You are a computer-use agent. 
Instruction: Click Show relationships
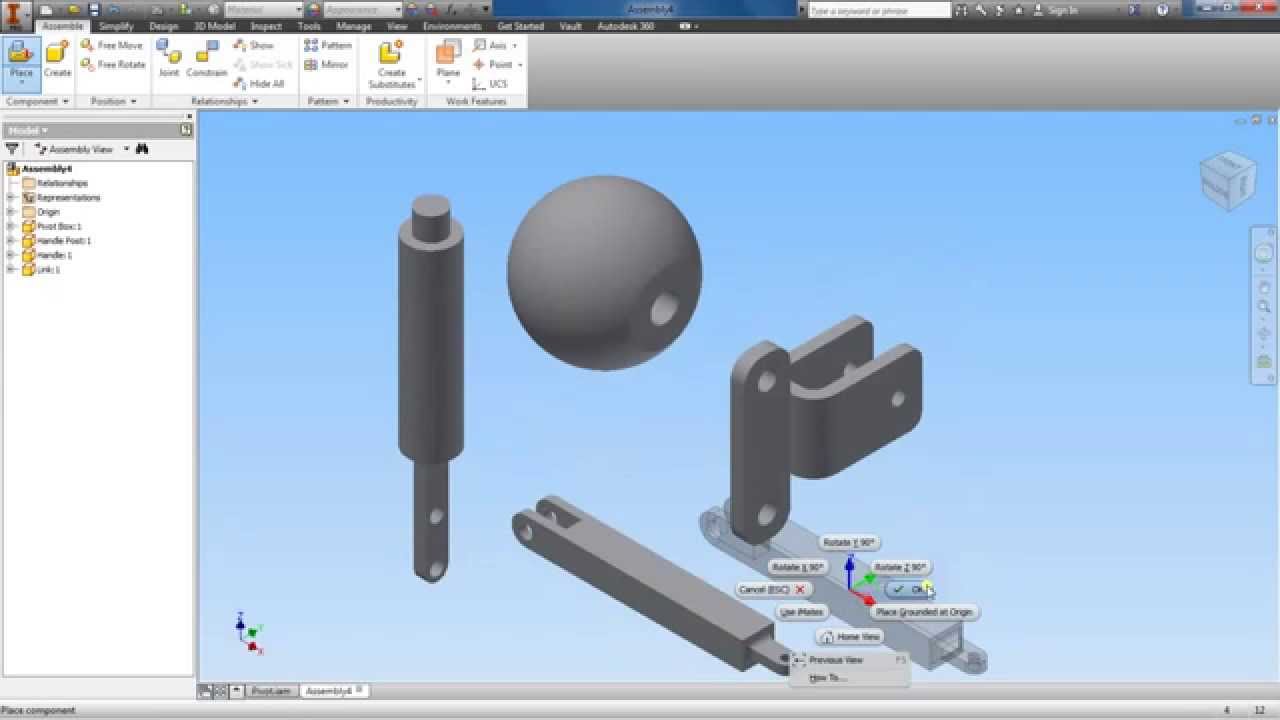[253, 45]
